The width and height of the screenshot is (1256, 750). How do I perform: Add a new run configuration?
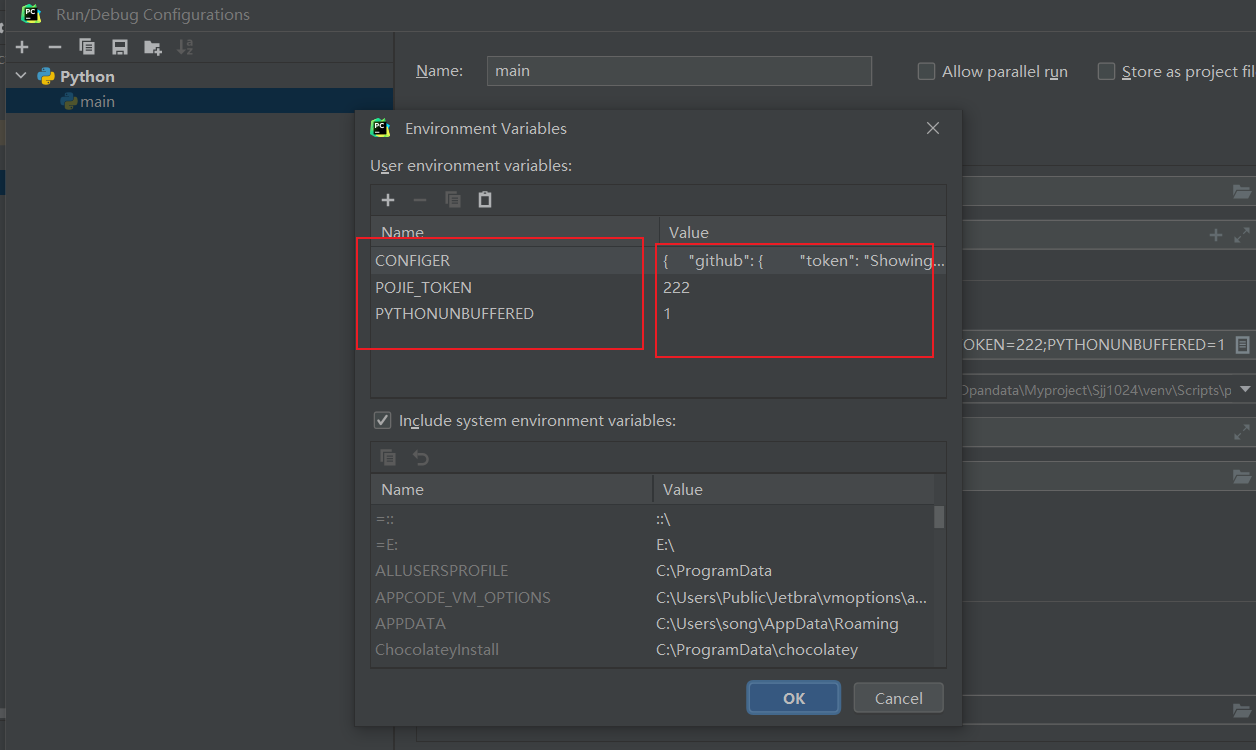(22, 46)
